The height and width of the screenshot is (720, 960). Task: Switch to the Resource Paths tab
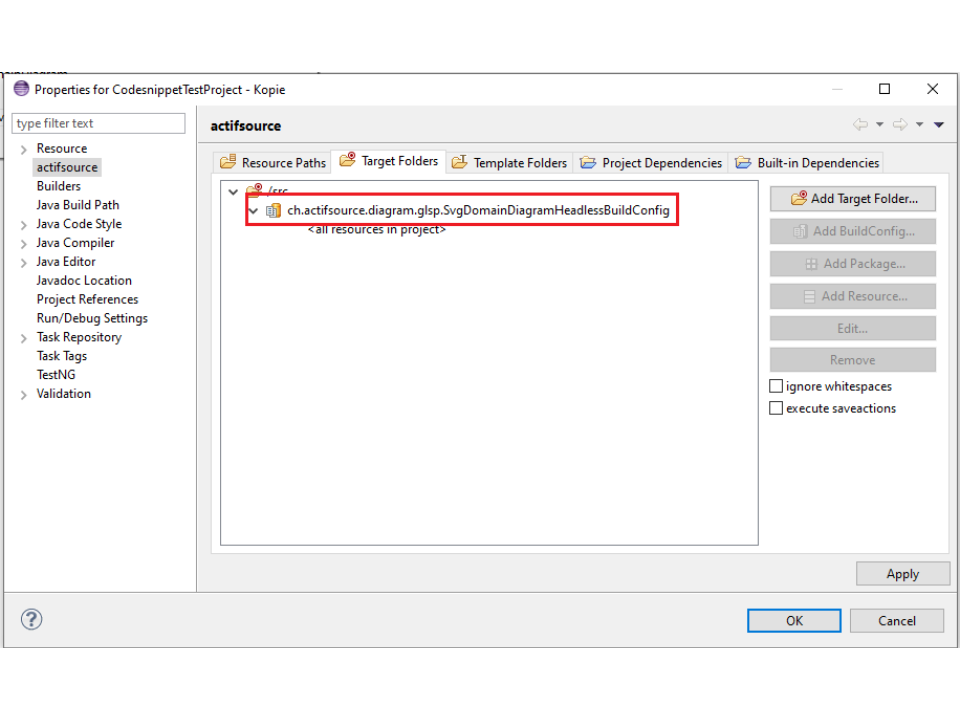pyautogui.click(x=272, y=163)
